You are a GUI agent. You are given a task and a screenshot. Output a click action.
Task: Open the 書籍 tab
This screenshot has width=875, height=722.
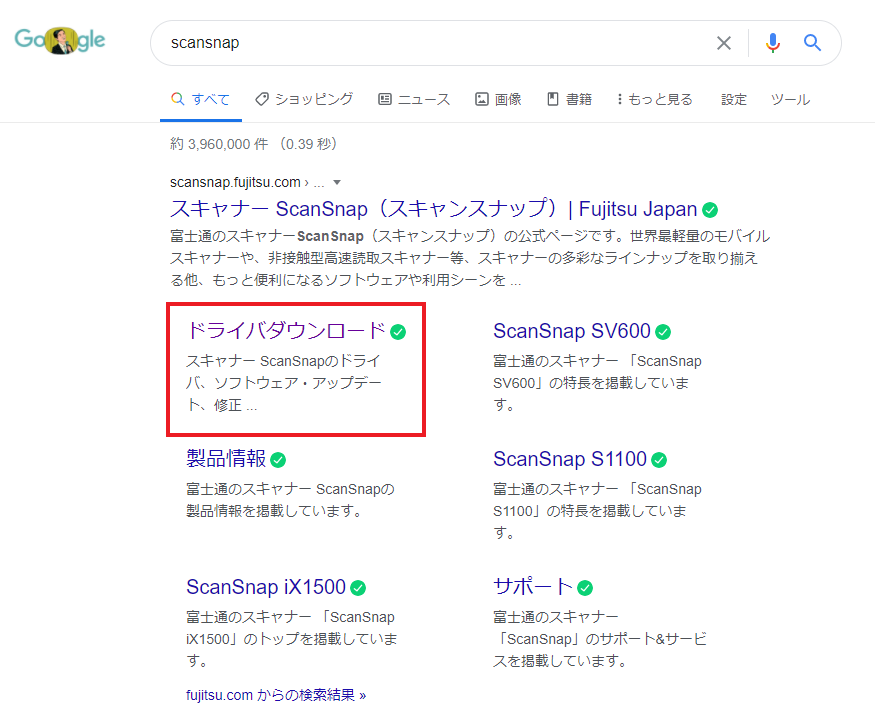click(x=569, y=99)
